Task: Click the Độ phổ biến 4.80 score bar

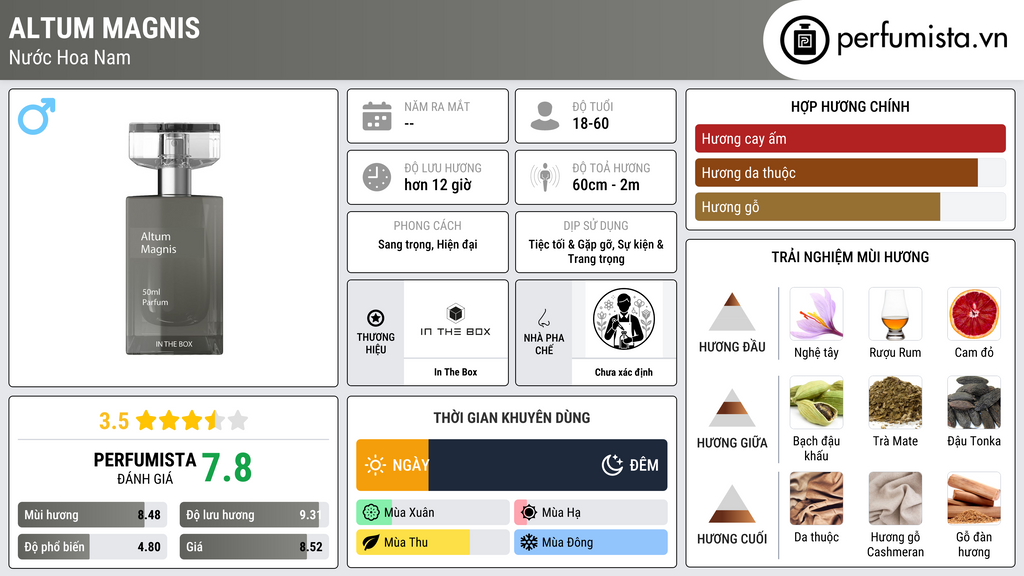Action: pyautogui.click(x=92, y=547)
